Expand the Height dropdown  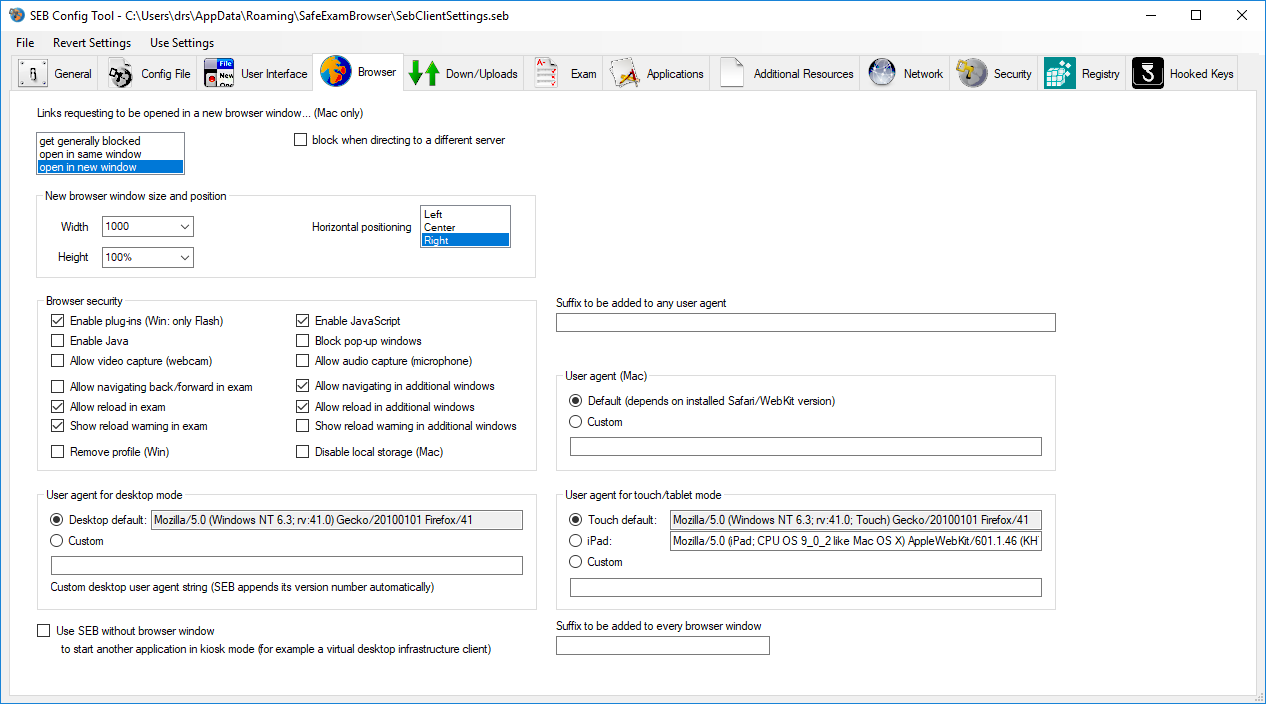[185, 258]
